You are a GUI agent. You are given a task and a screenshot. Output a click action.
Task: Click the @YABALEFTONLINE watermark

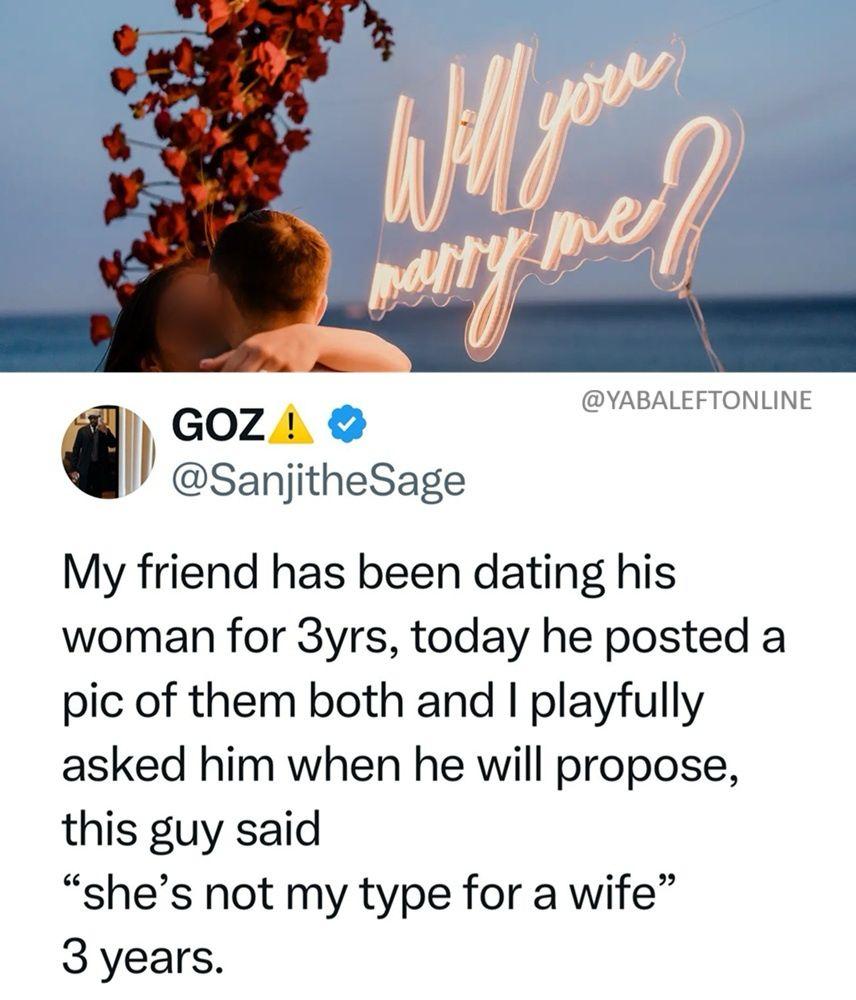click(x=697, y=399)
